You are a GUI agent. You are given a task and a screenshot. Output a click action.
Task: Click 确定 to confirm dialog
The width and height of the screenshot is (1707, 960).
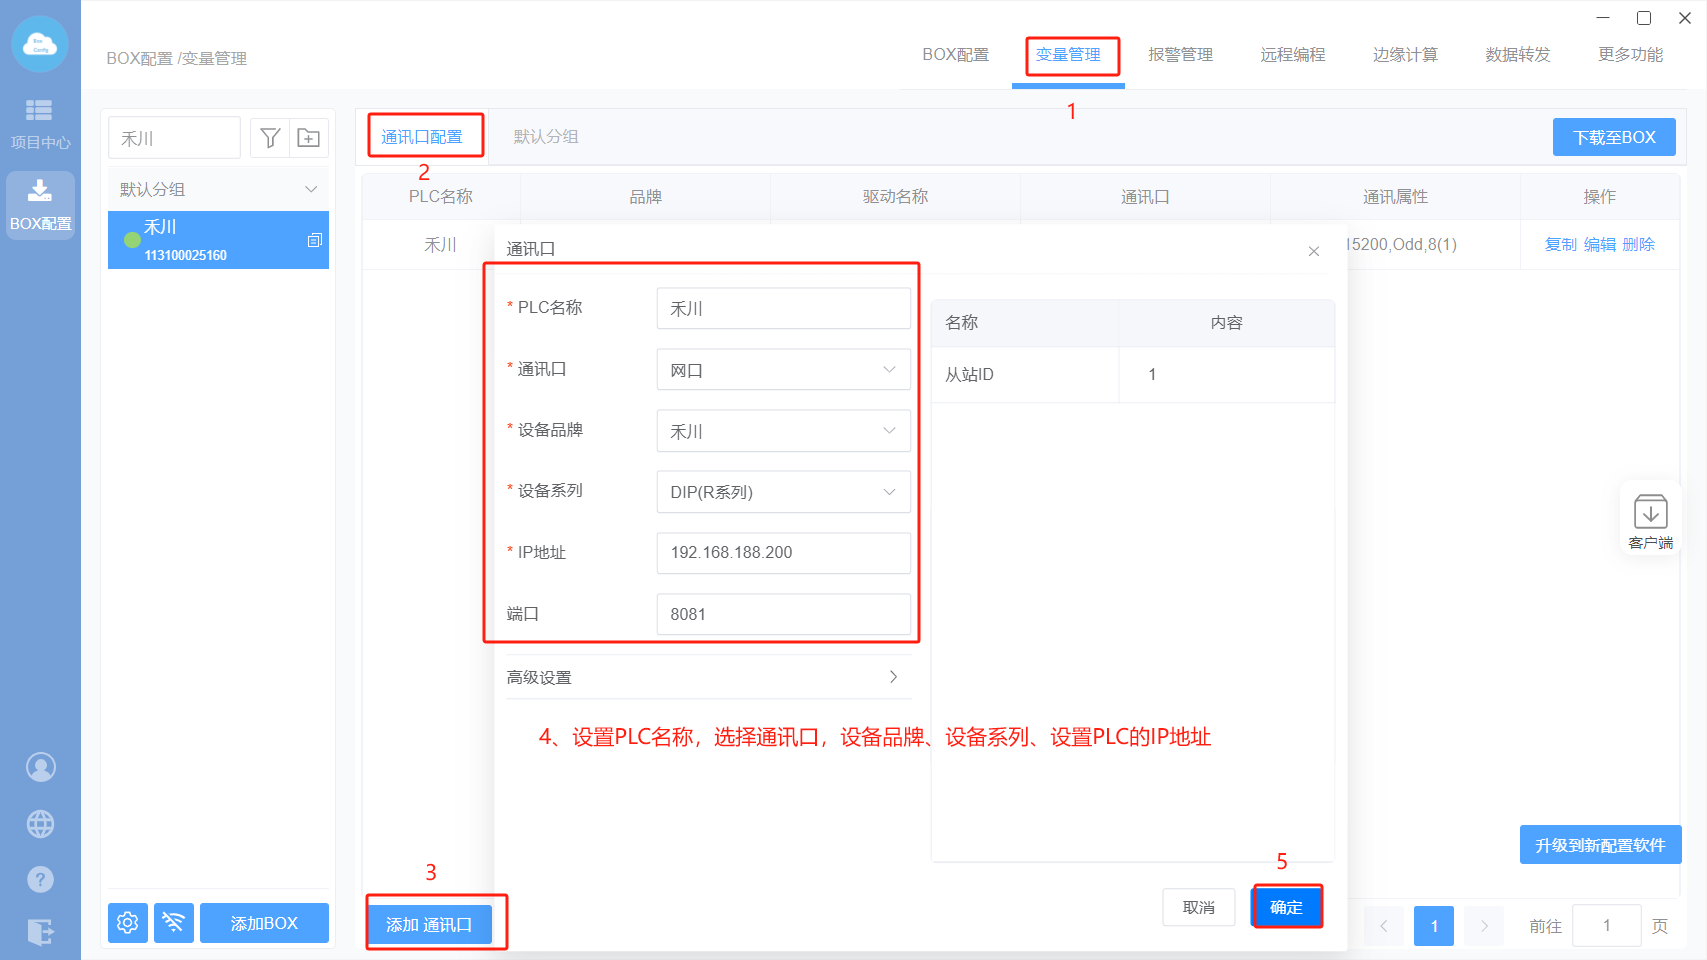1287,907
